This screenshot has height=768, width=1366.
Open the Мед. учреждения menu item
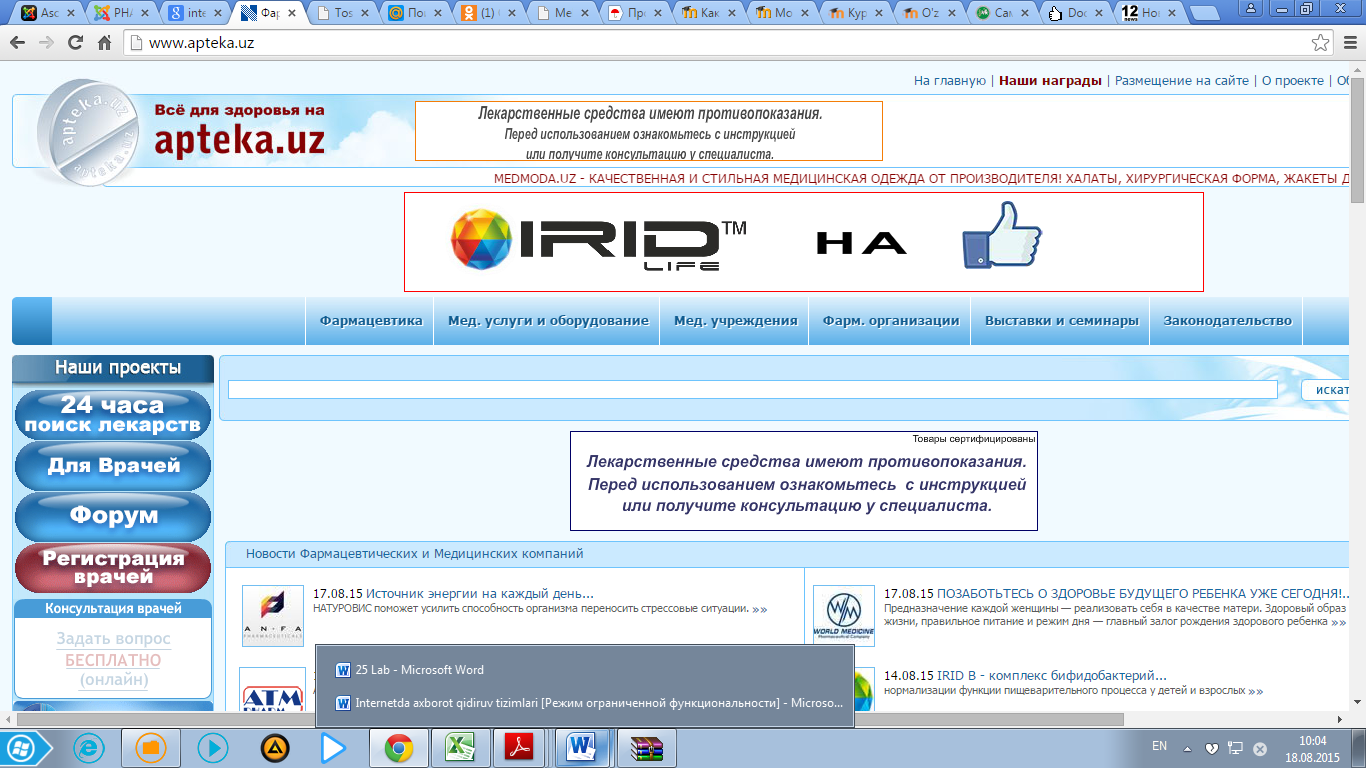point(735,321)
